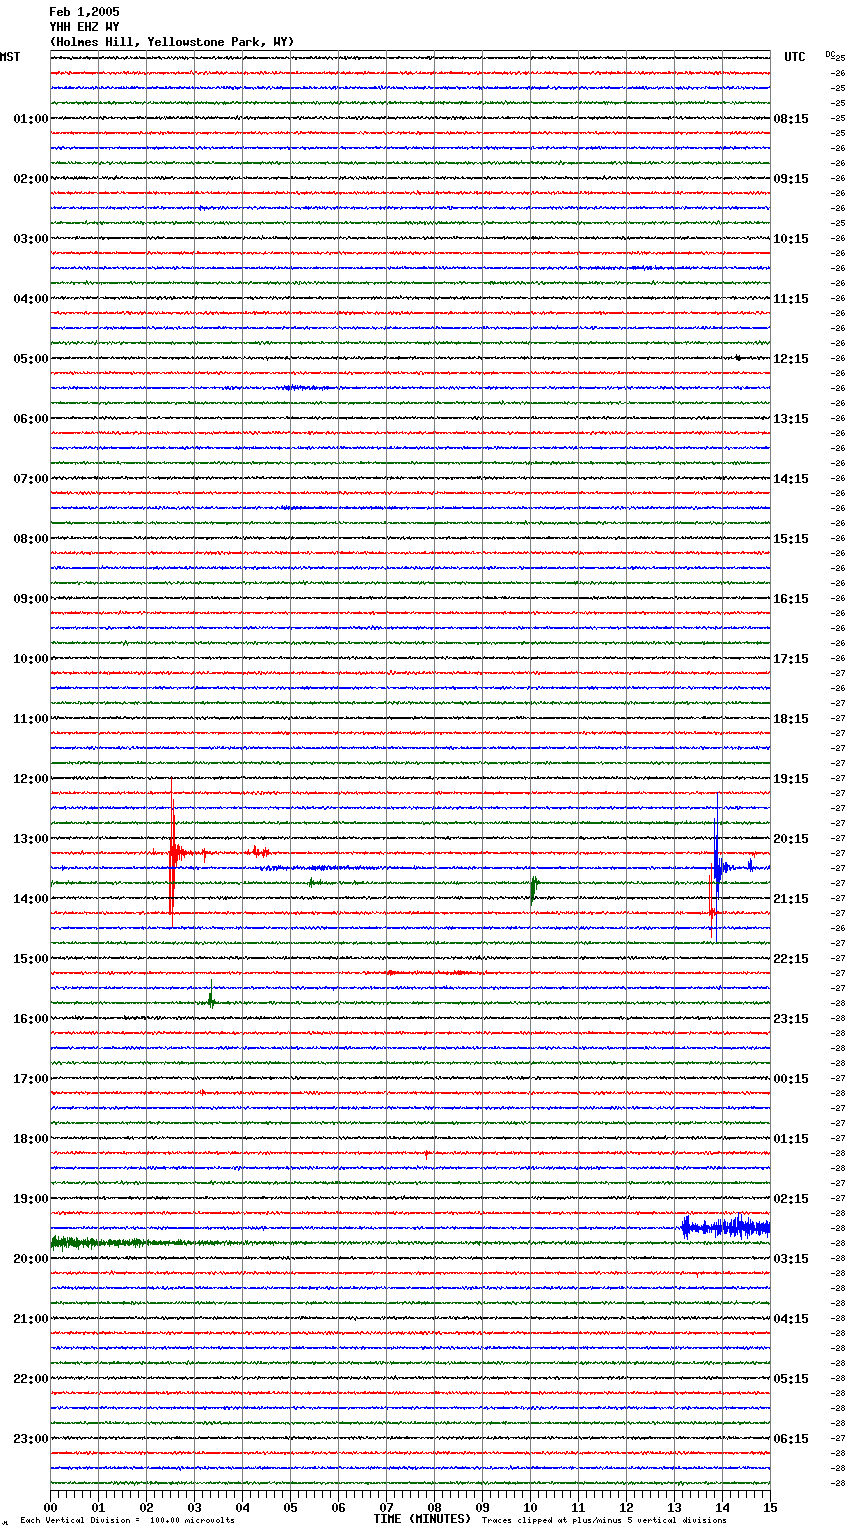Click the 20:15 UTC row label
Viewport: 850px width, 1534px height.
click(x=791, y=839)
